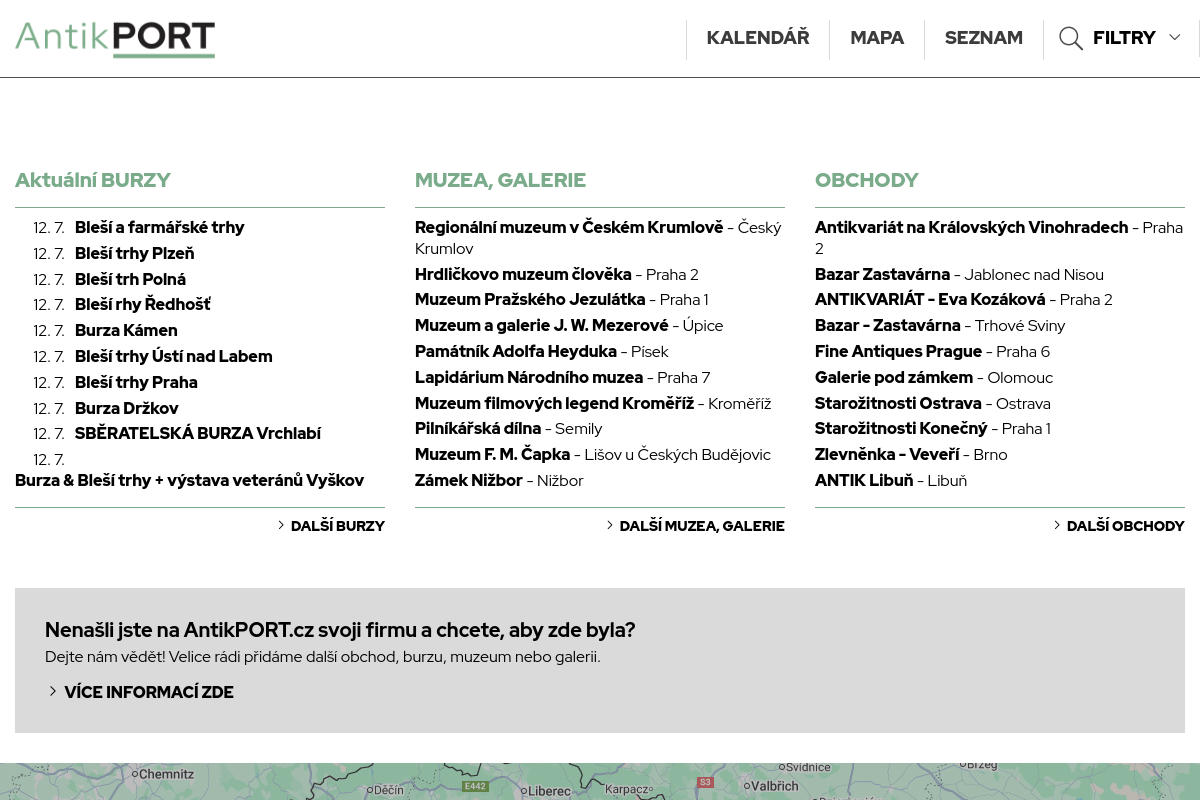Open Muzeum Pražského Jezulátka
This screenshot has height=800, width=1200.
click(530, 300)
